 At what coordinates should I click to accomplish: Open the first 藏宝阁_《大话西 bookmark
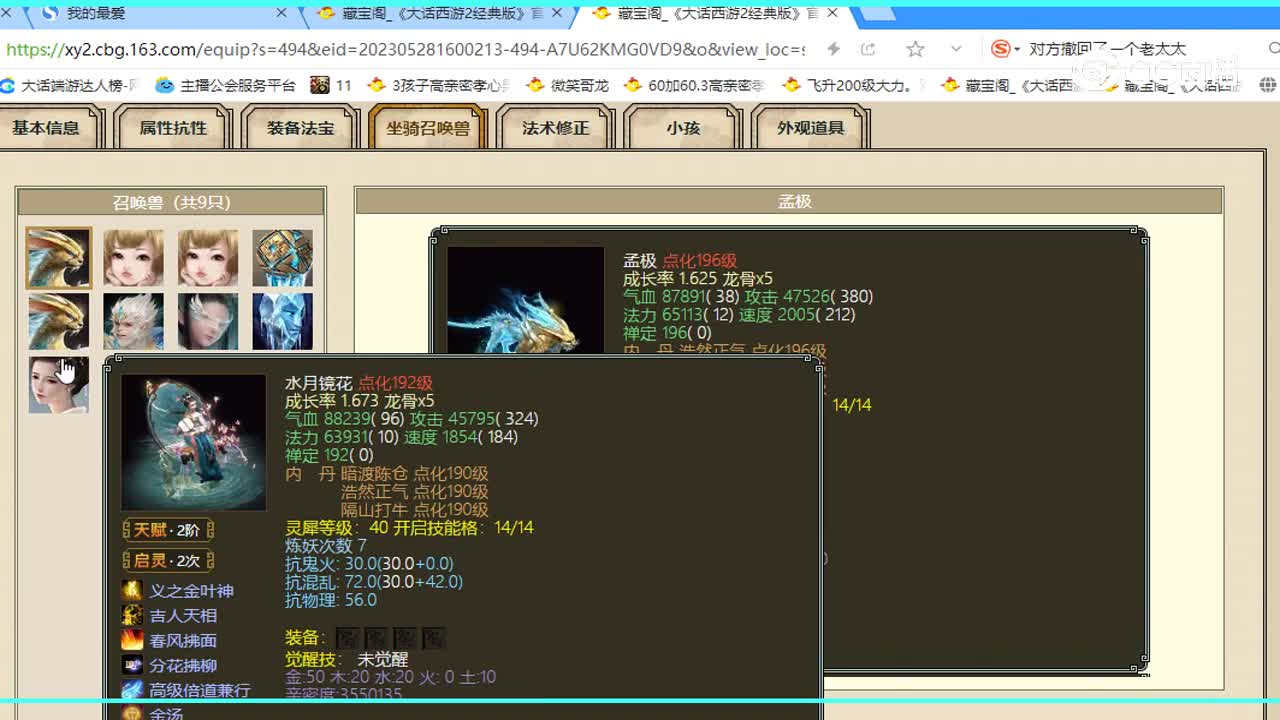click(x=1012, y=85)
